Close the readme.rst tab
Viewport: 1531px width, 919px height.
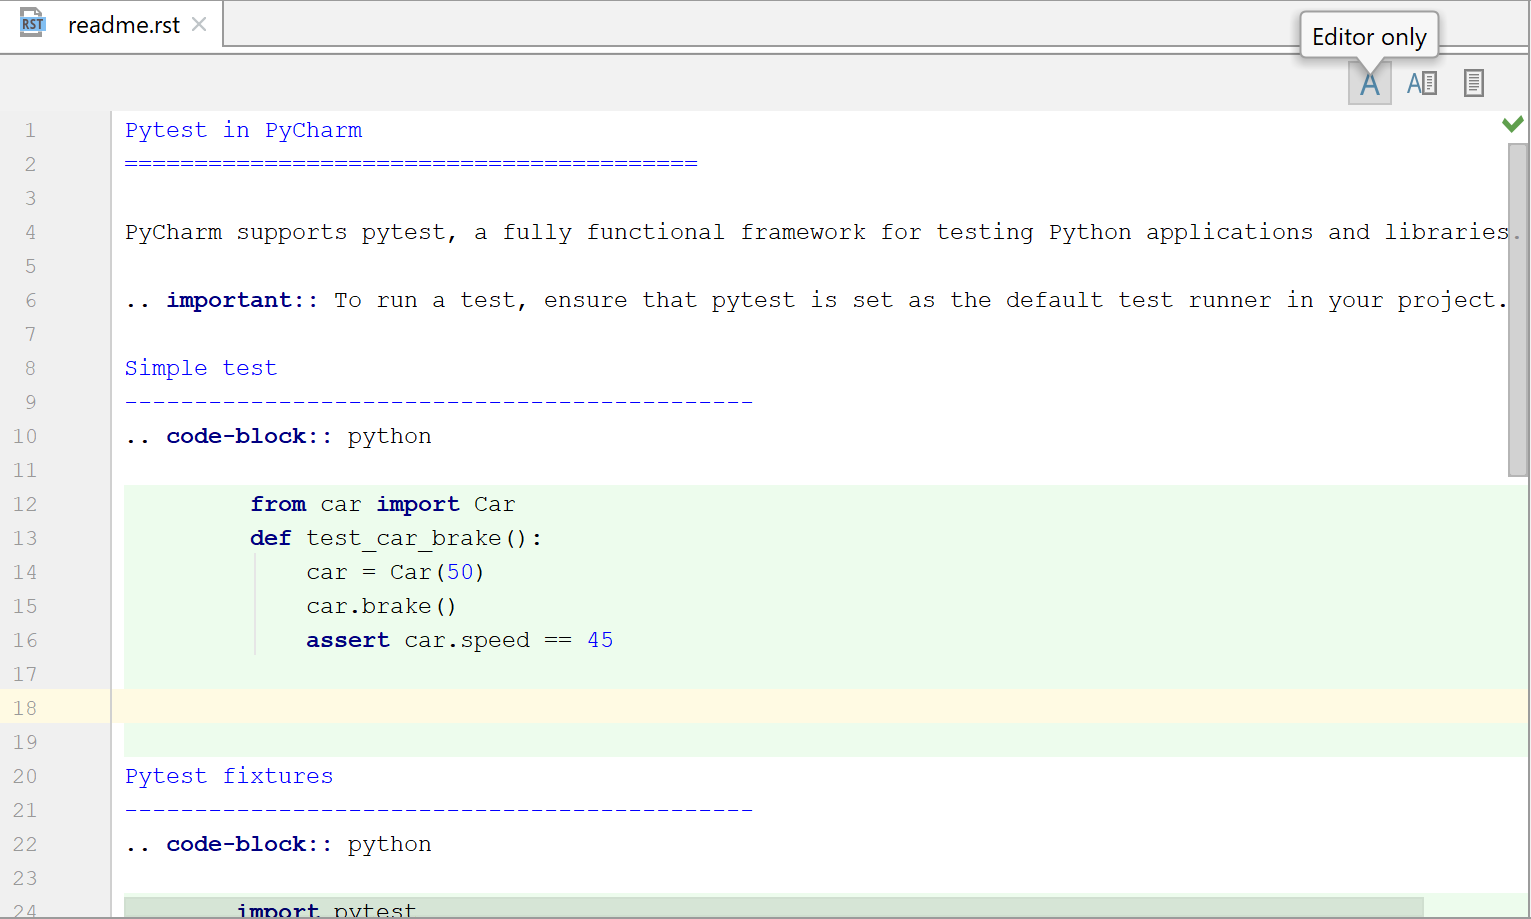pyautogui.click(x=199, y=24)
